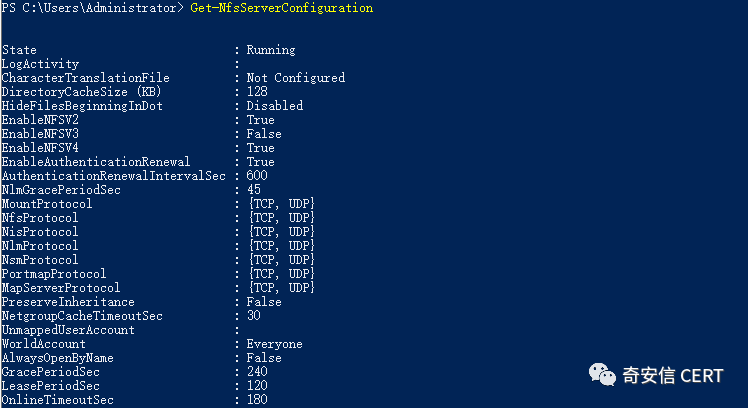Click the OnlineTimeoutSec value 180

point(257,400)
